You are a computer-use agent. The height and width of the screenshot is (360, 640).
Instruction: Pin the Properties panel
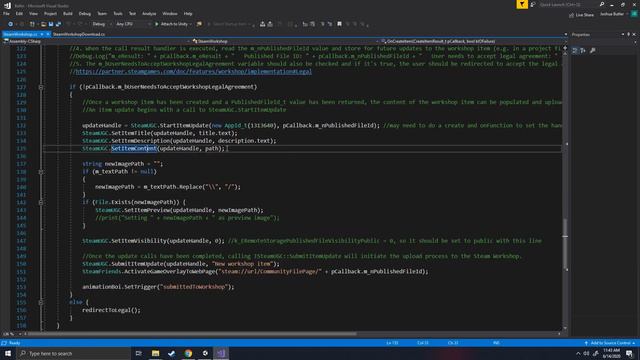coord(628,35)
